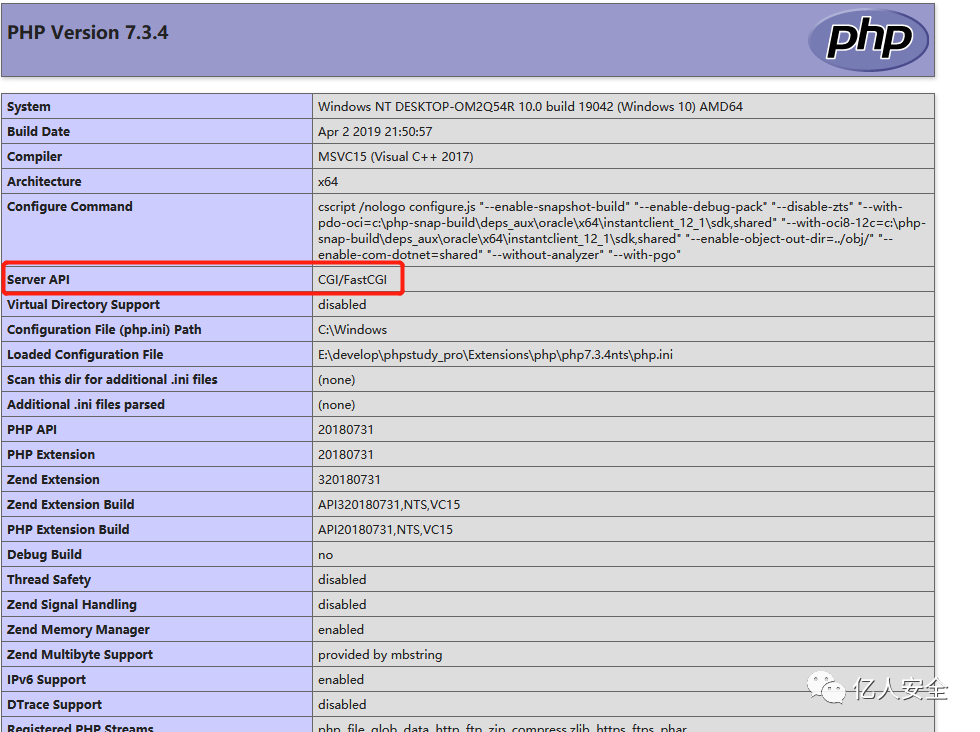Click the enabled value for Zend Memory Manager
This screenshot has width=980, height=732.
[x=341, y=629]
